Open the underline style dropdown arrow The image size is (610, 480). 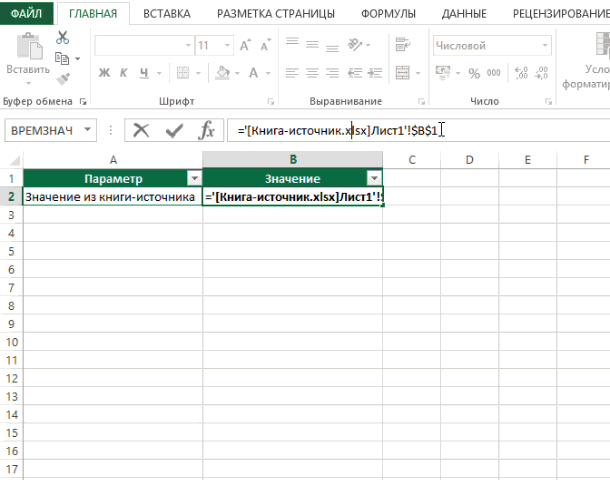159,73
